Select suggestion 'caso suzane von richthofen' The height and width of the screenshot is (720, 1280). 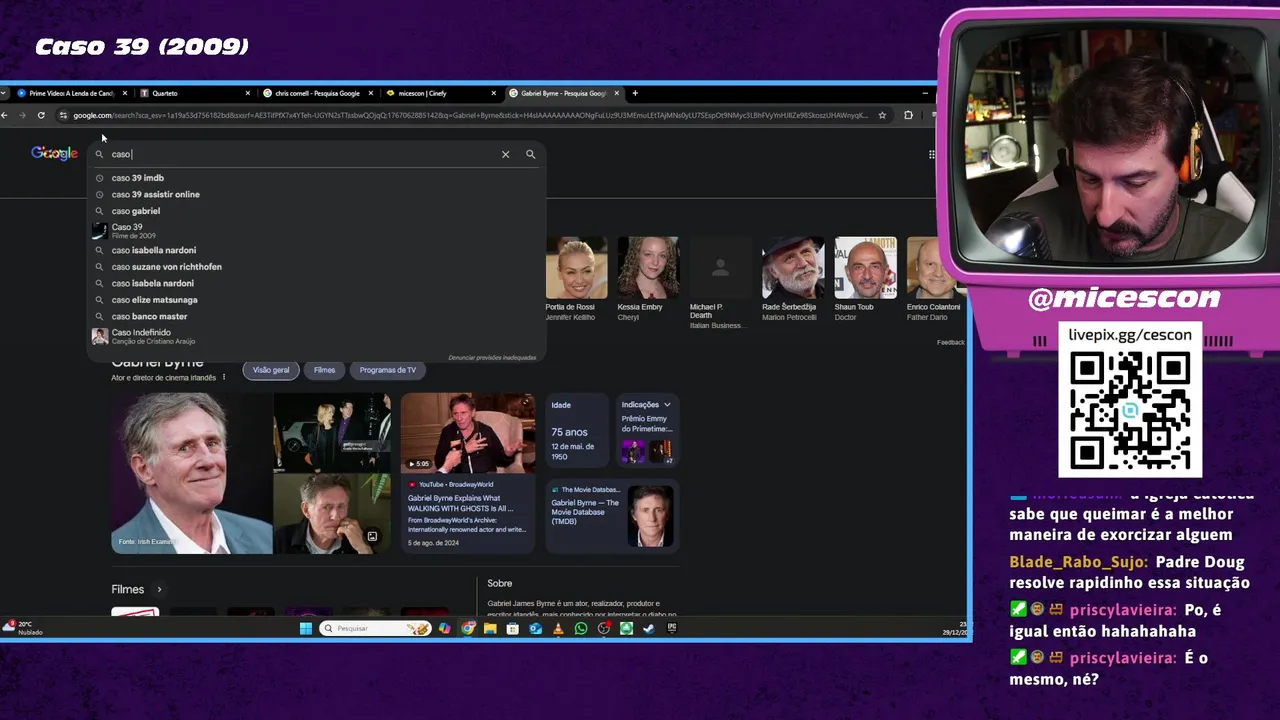pyautogui.click(x=316, y=267)
